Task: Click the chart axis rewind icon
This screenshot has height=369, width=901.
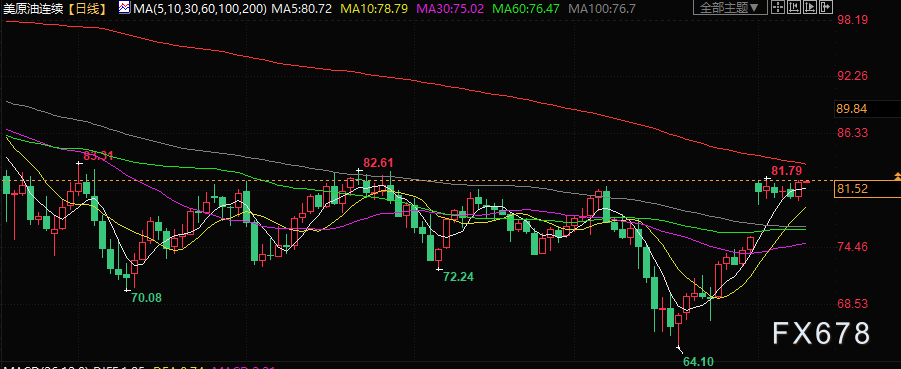Action: coord(794,7)
